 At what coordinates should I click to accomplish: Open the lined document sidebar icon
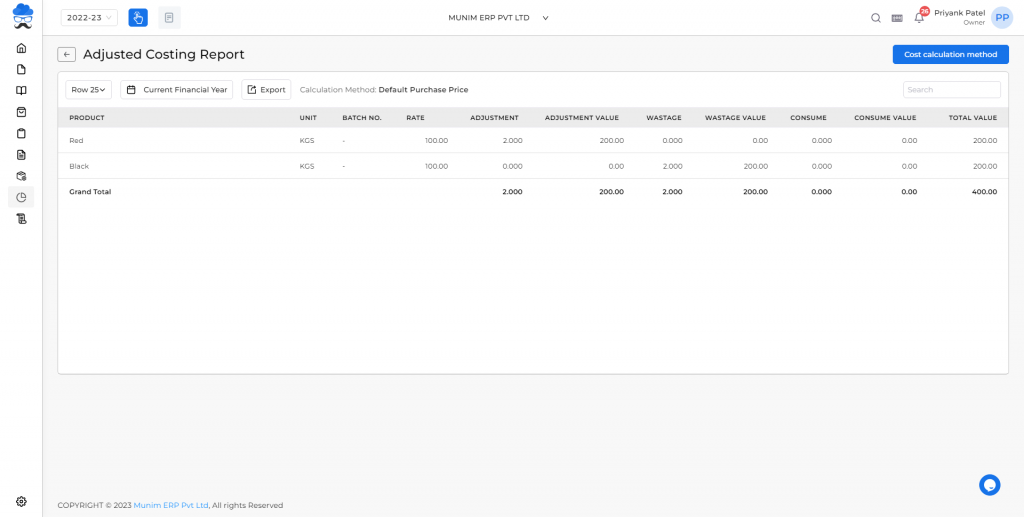click(x=21, y=155)
